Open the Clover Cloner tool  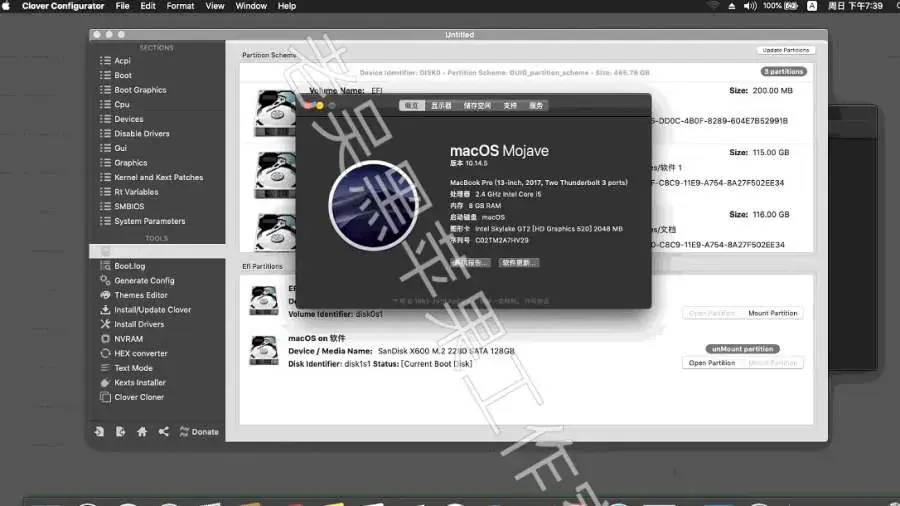pos(138,397)
